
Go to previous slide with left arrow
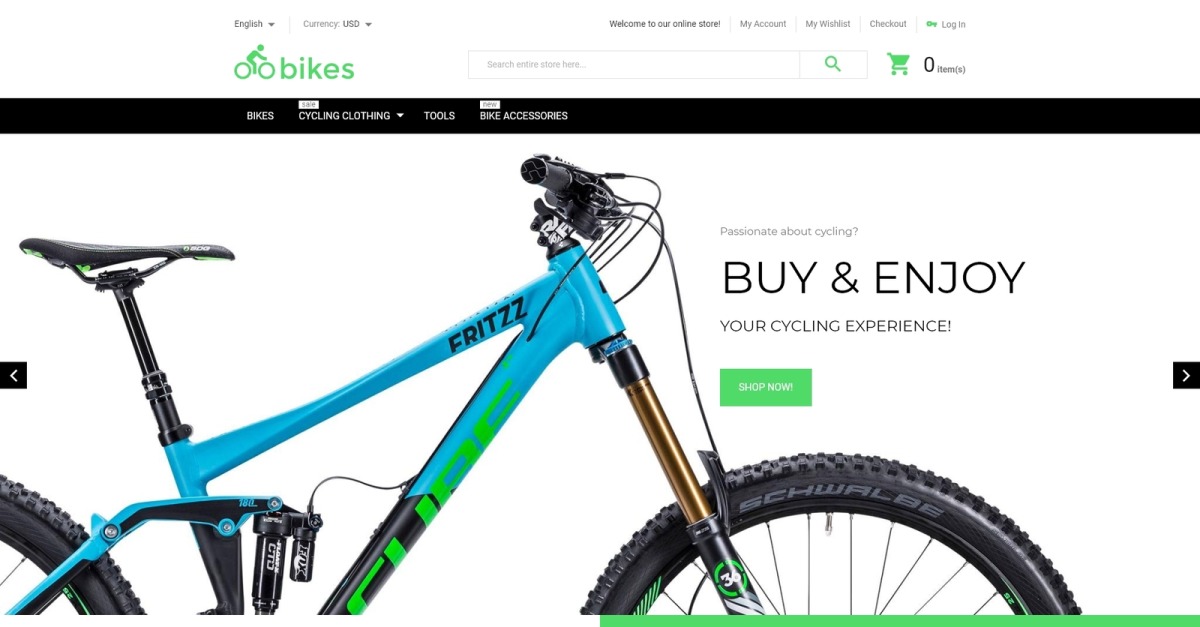[13, 375]
